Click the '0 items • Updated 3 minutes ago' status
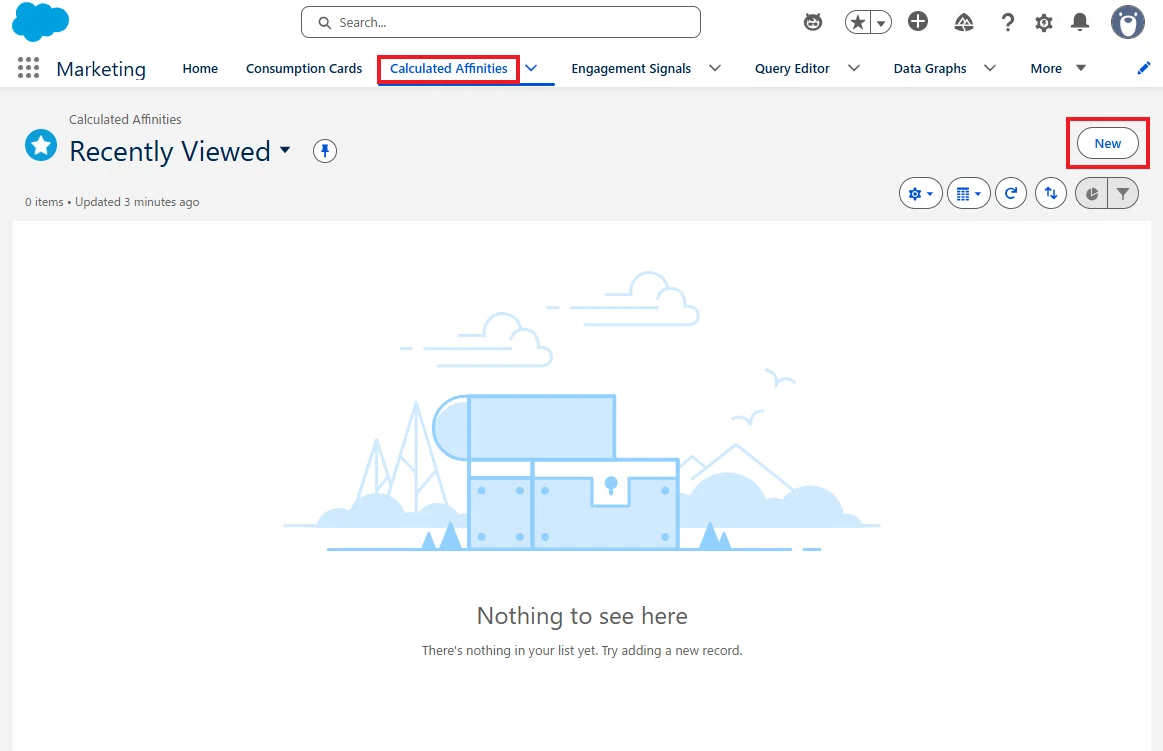Image resolution: width=1163 pixels, height=751 pixels. click(112, 202)
